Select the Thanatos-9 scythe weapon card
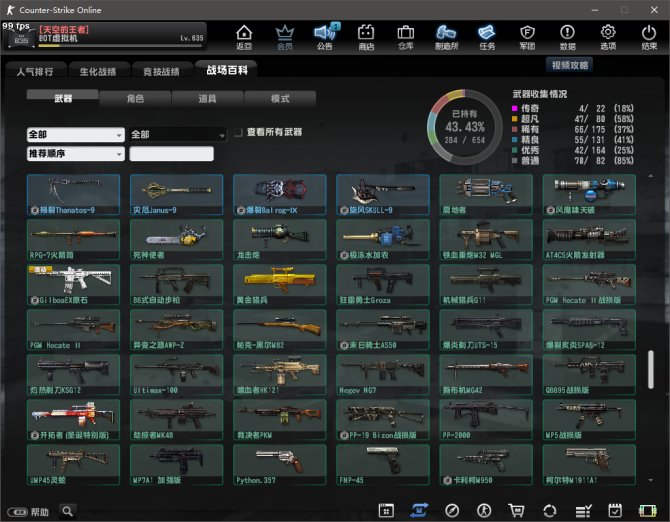This screenshot has height=522, width=670. [73, 194]
